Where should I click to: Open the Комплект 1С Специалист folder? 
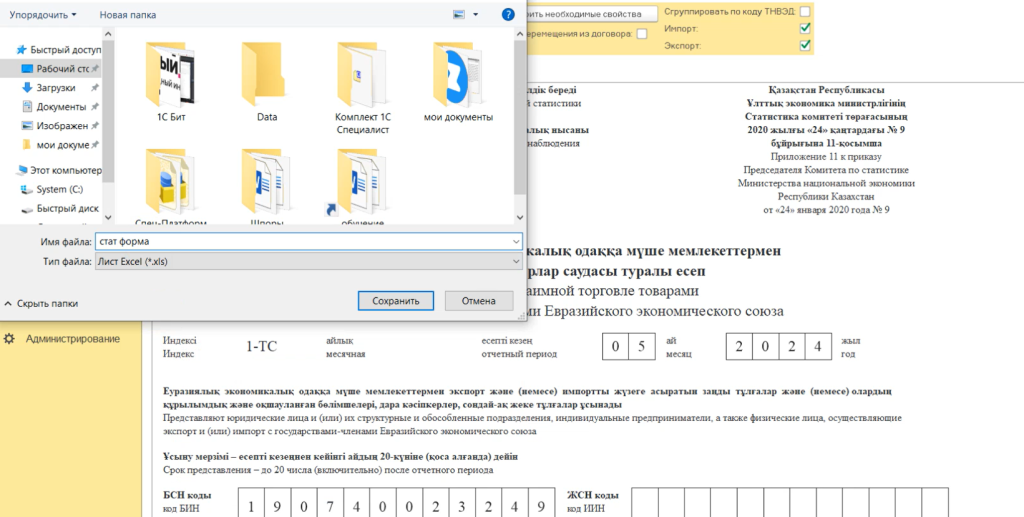[362, 80]
